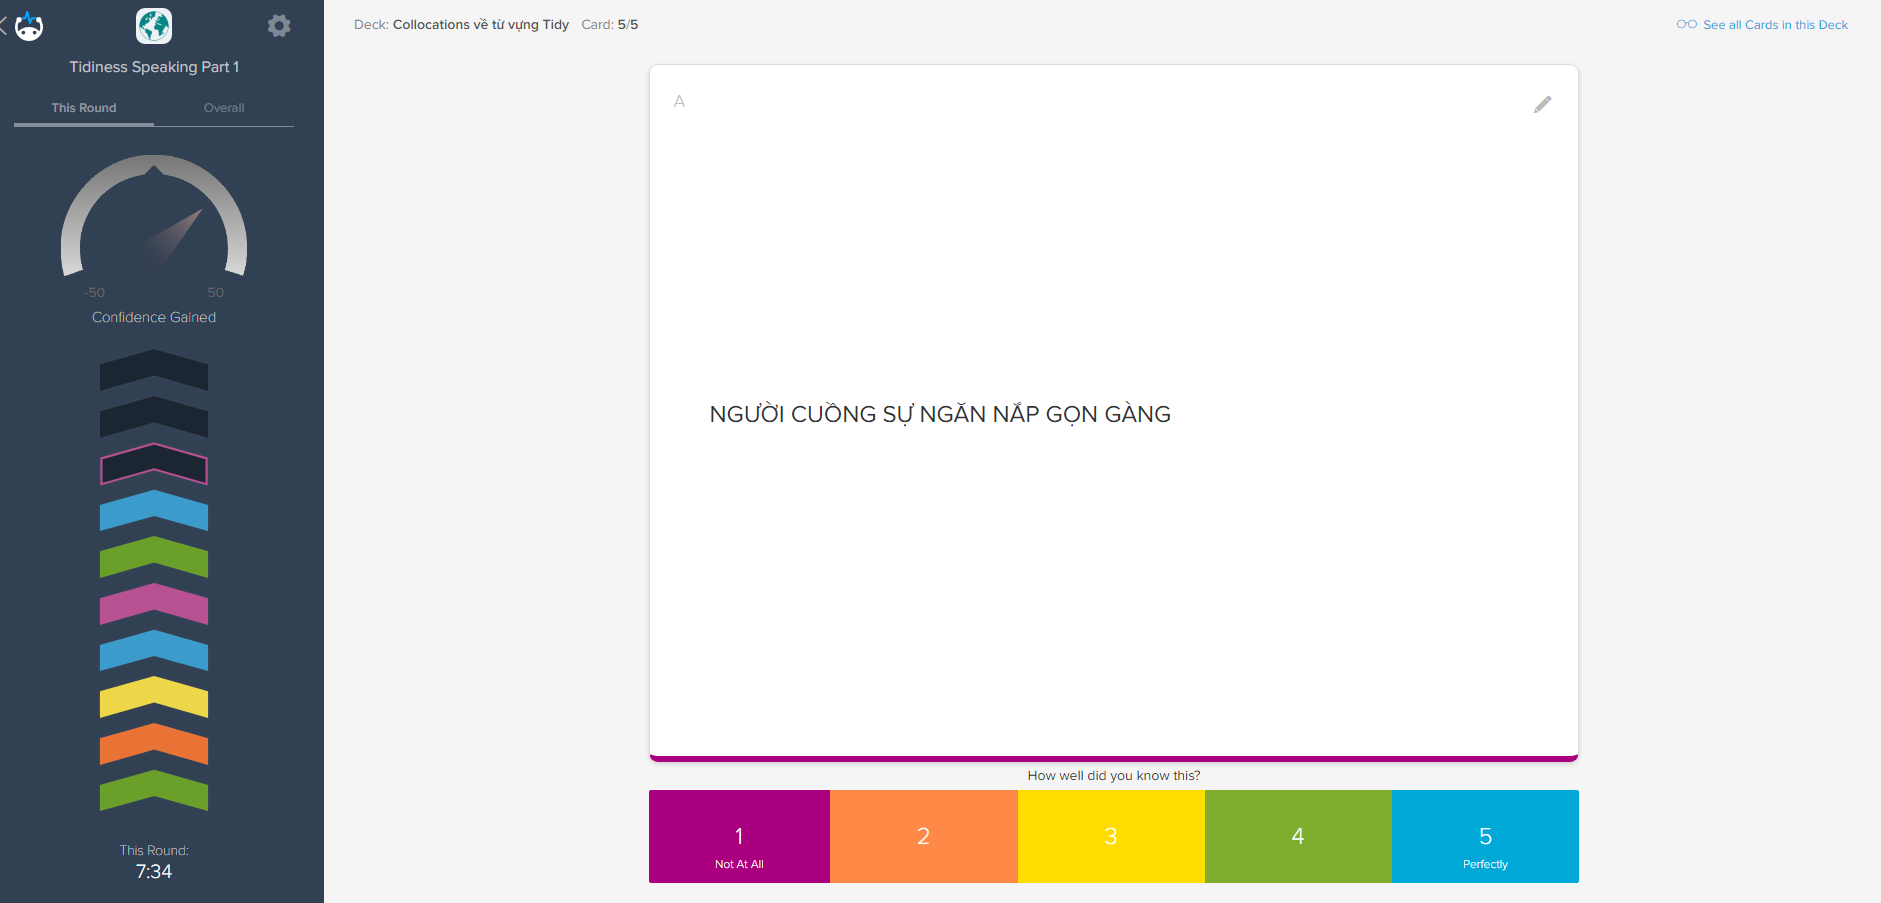Click the pink-outlined current chevron marker

(x=154, y=464)
